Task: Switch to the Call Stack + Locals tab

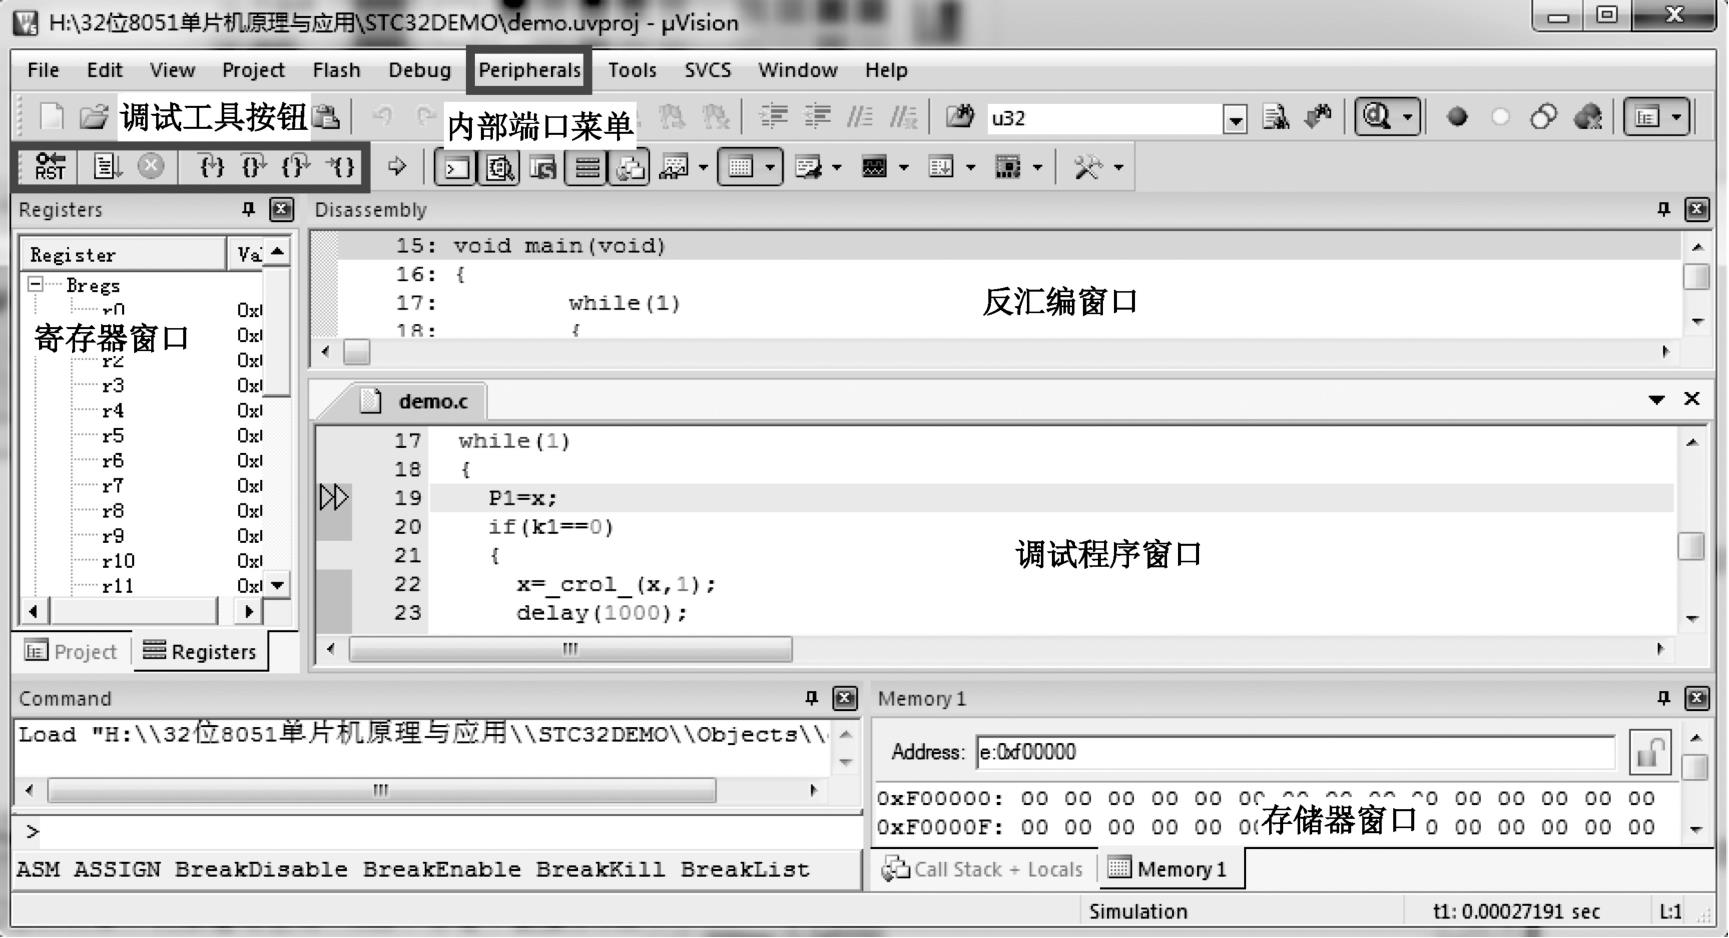Action: pyautogui.click(x=984, y=869)
